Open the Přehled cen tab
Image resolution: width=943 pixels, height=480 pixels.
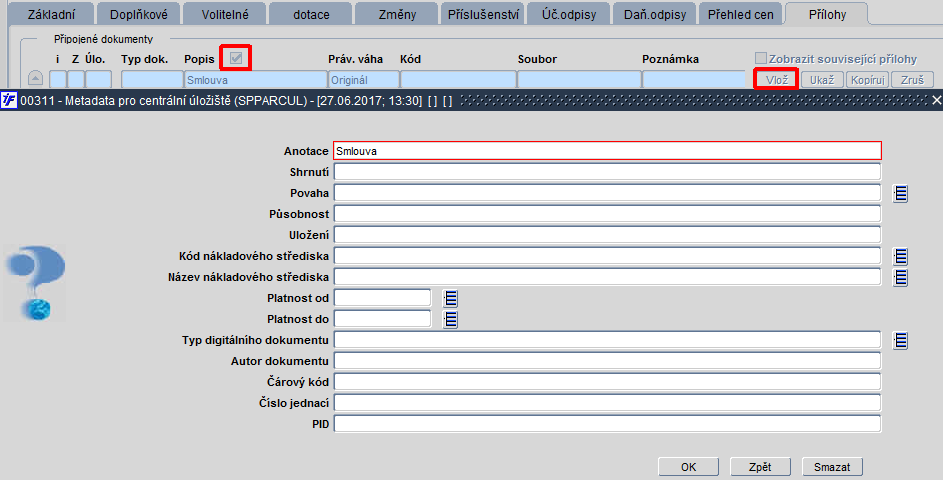(x=741, y=14)
